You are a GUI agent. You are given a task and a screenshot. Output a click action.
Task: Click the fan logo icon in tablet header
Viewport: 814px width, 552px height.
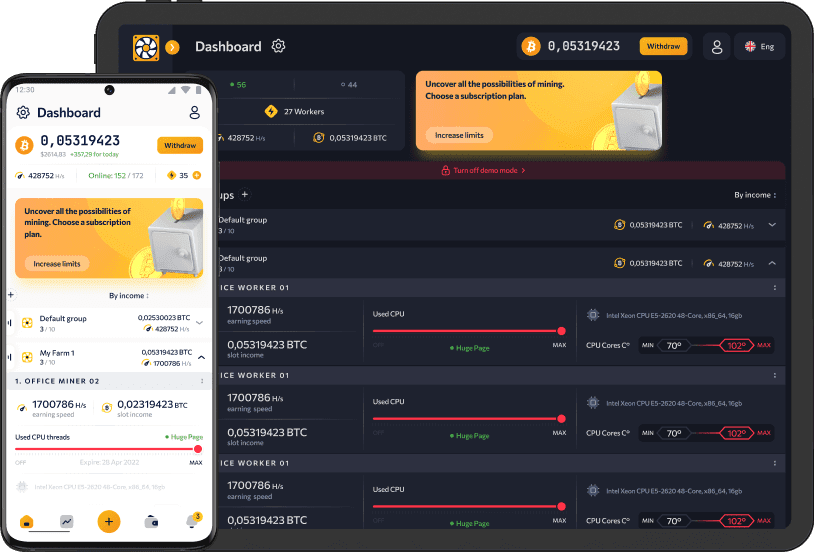tap(146, 47)
